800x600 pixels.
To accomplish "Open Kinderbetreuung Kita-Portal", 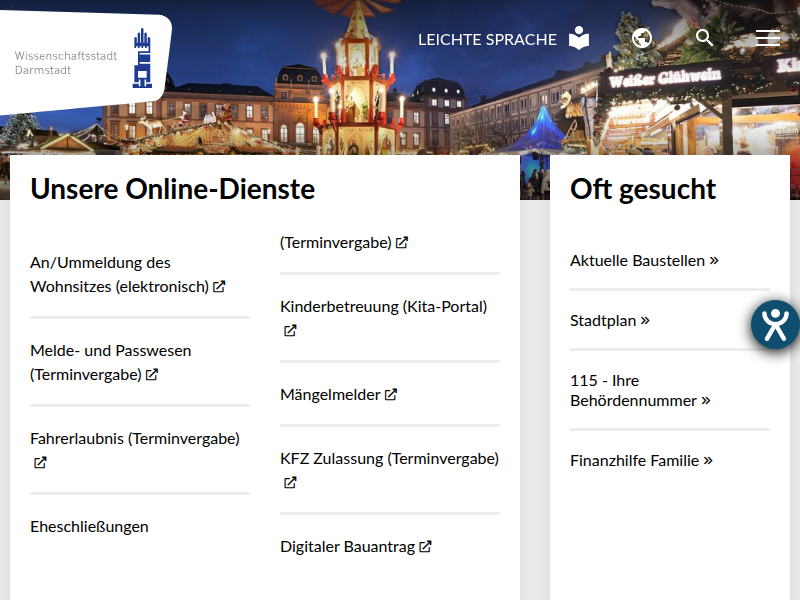I will (383, 306).
